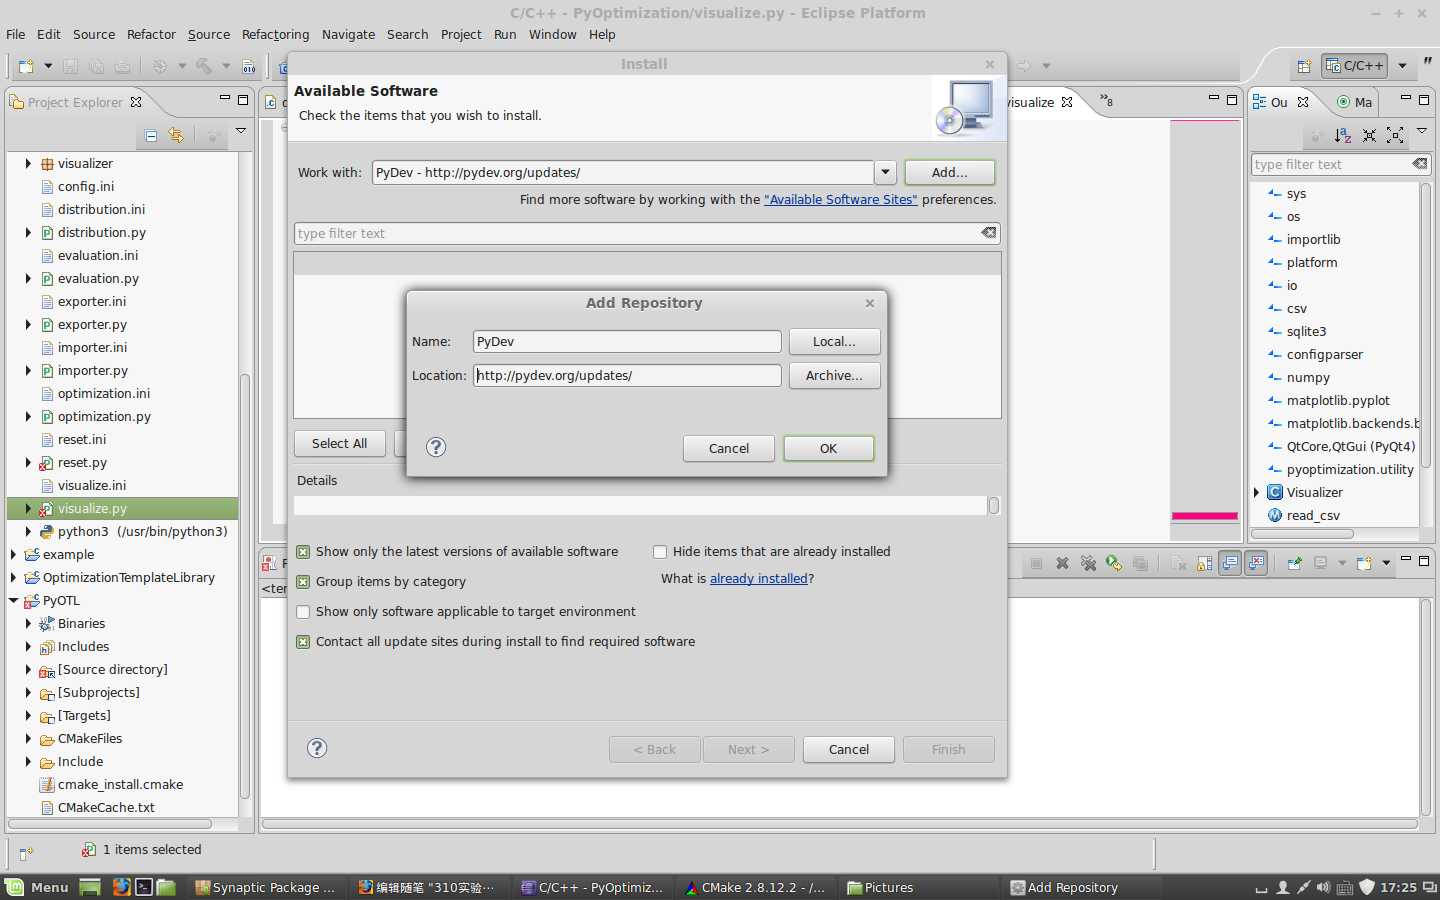1440x900 pixels.
Task: Open terminal from taskbar launcher
Action: (x=144, y=887)
